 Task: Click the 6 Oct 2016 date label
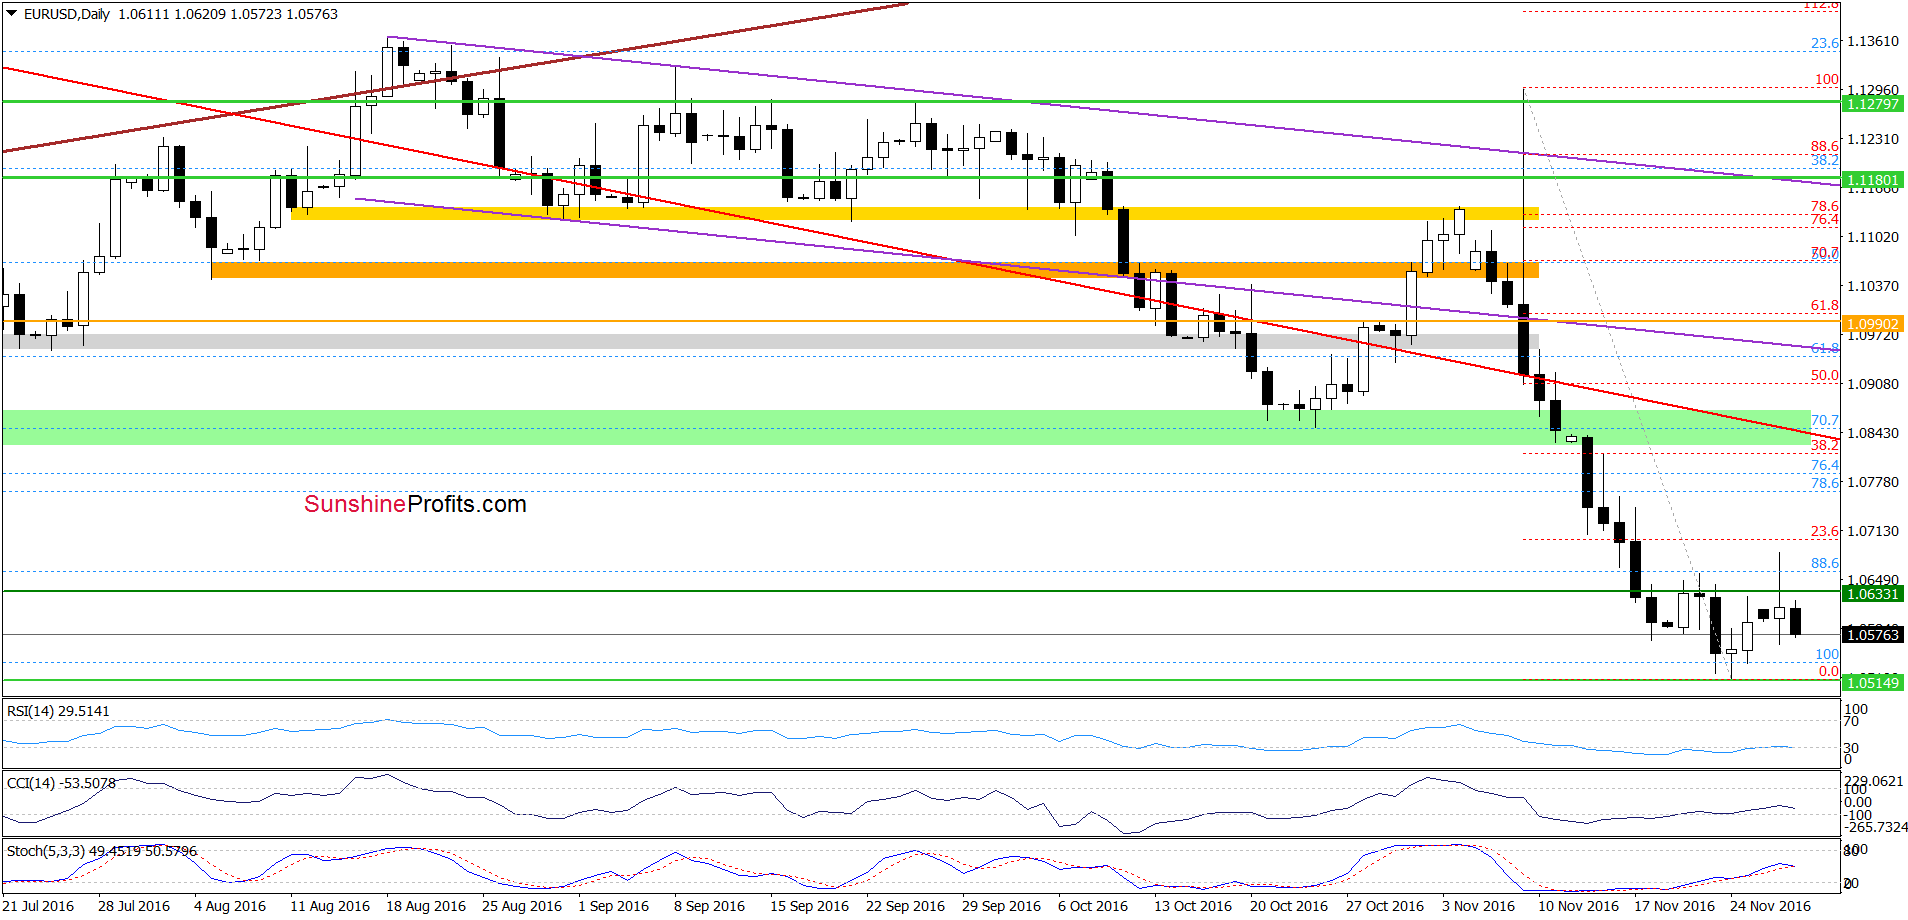(x=1093, y=906)
